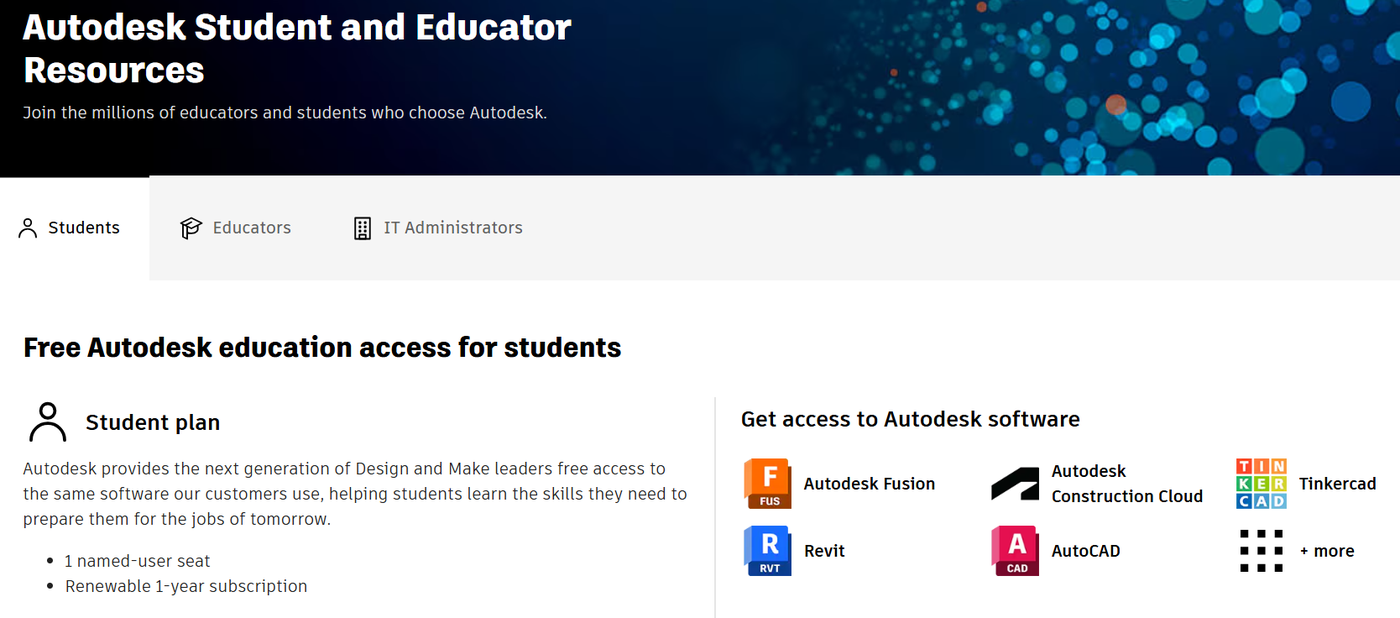
Task: Click the Tinkercad colorful grid logo
Action: pos(1262,484)
